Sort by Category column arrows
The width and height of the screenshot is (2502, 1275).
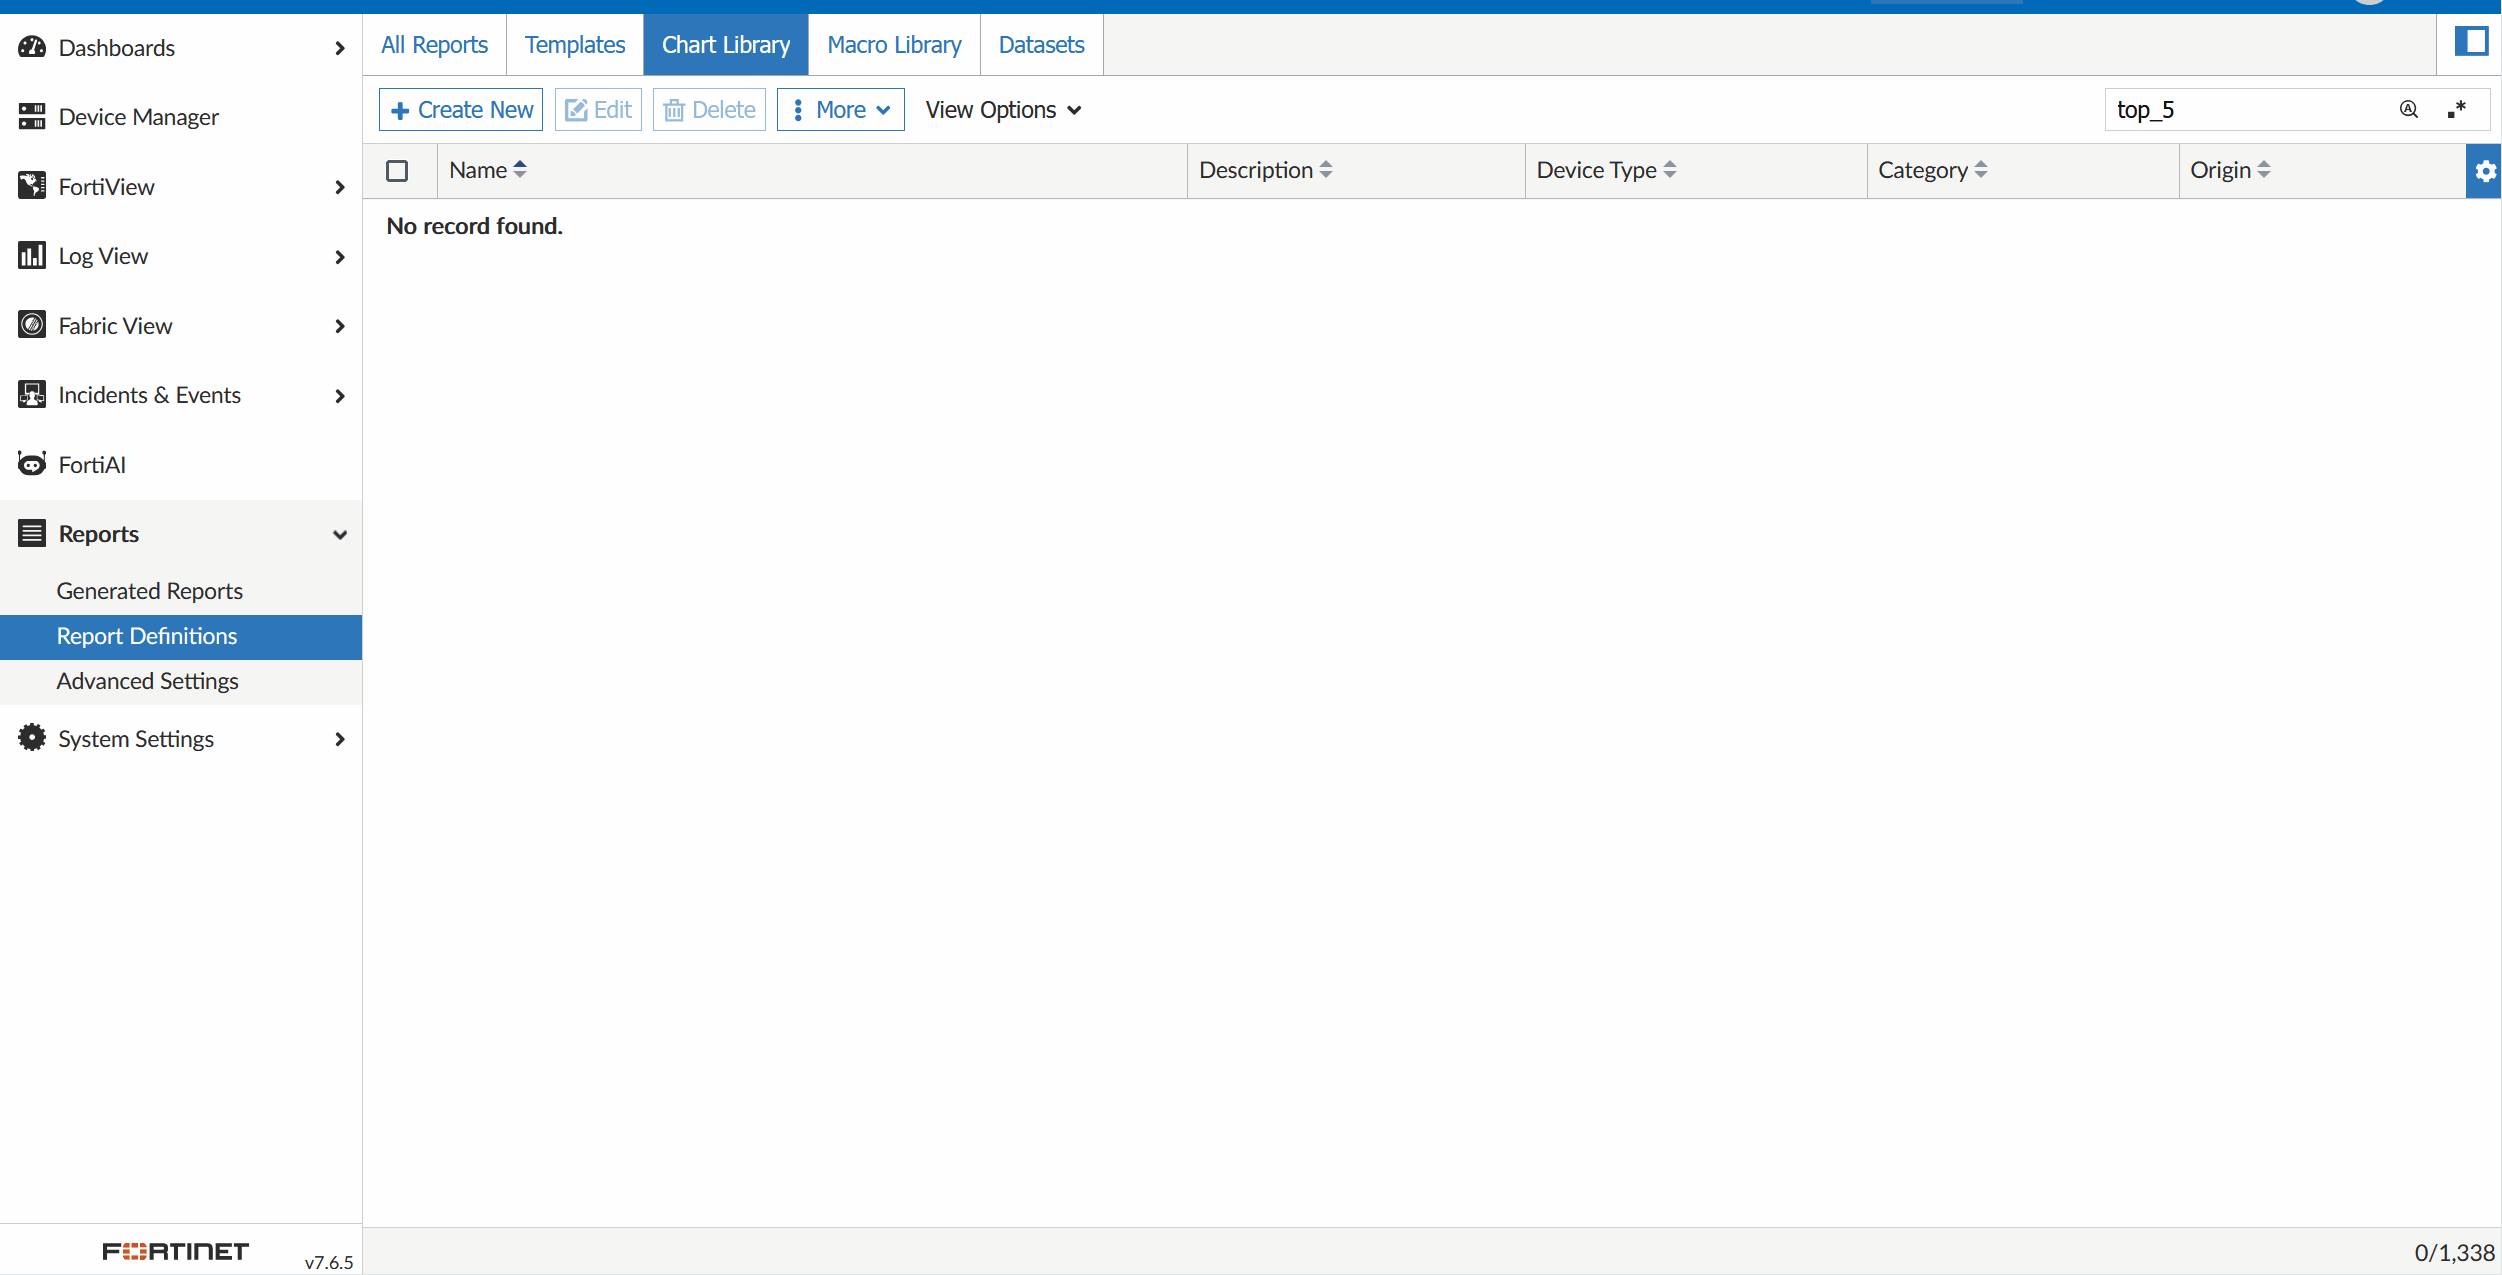click(x=1981, y=170)
